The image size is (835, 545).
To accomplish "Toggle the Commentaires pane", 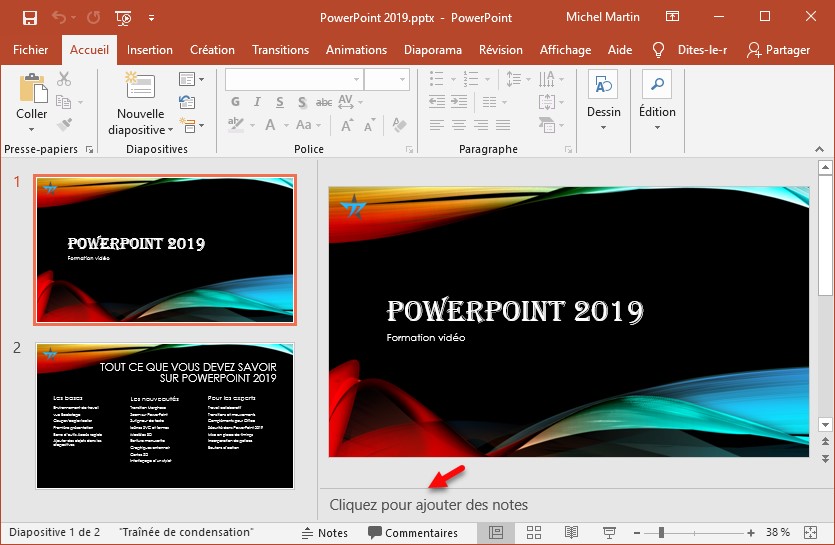I will click(x=412, y=533).
